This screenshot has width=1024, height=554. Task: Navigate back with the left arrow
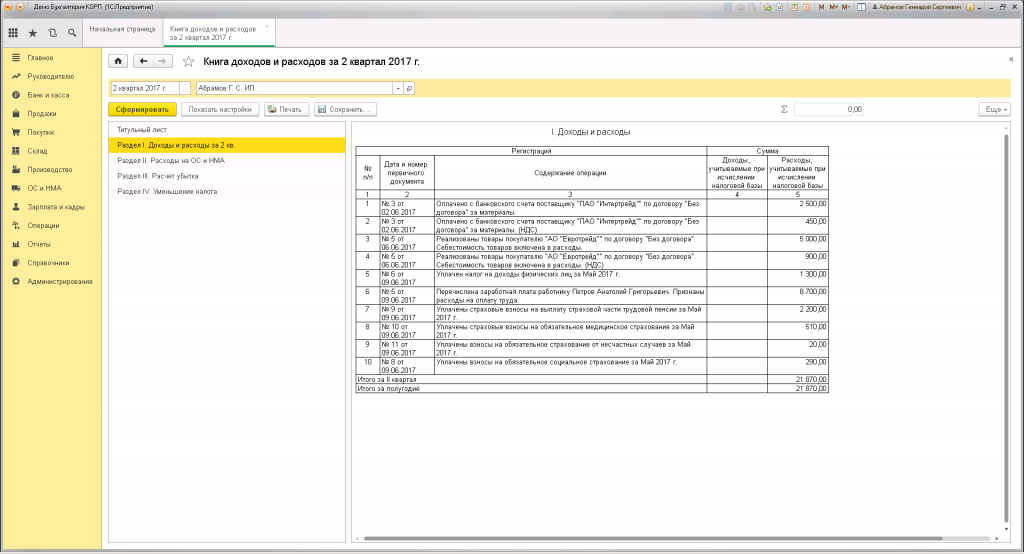tap(143, 61)
